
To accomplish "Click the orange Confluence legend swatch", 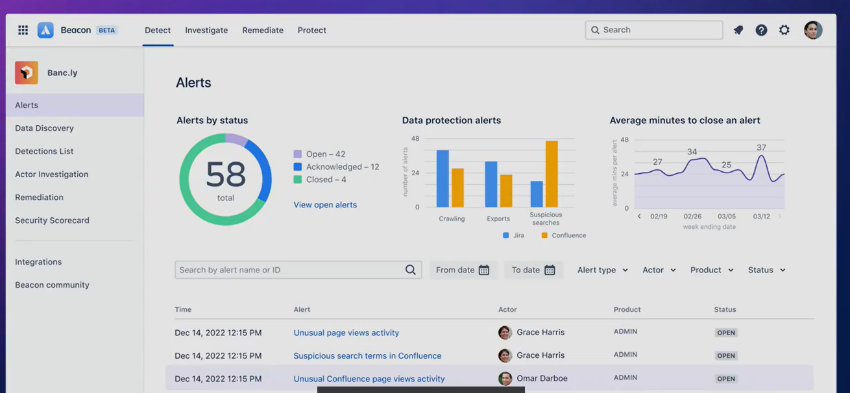I will [544, 235].
